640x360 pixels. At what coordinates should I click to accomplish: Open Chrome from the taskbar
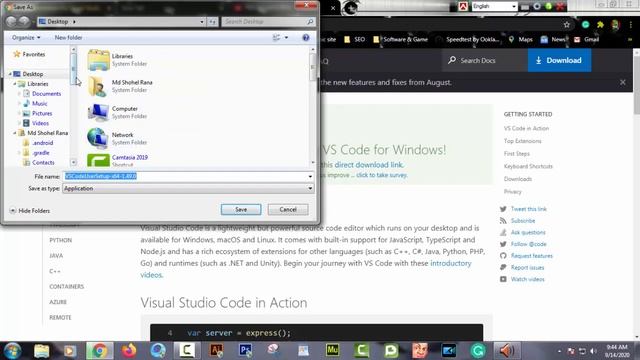tap(99, 351)
